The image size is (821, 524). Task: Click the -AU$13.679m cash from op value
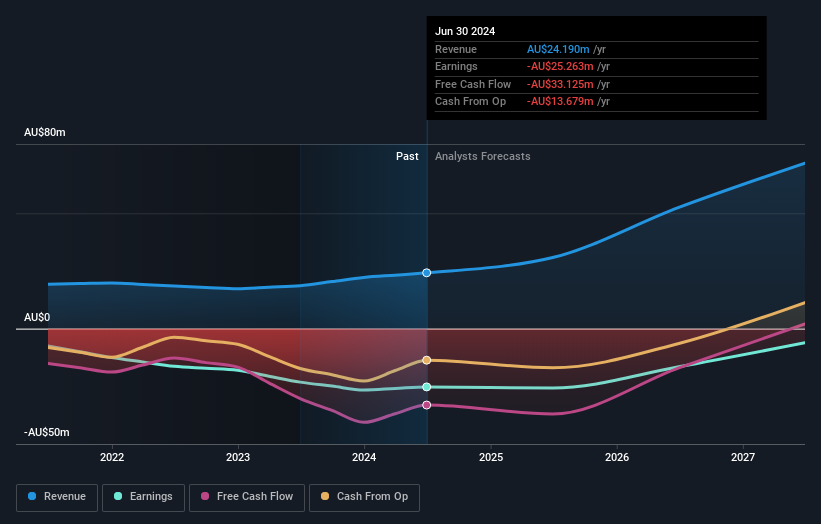pyautogui.click(x=560, y=102)
